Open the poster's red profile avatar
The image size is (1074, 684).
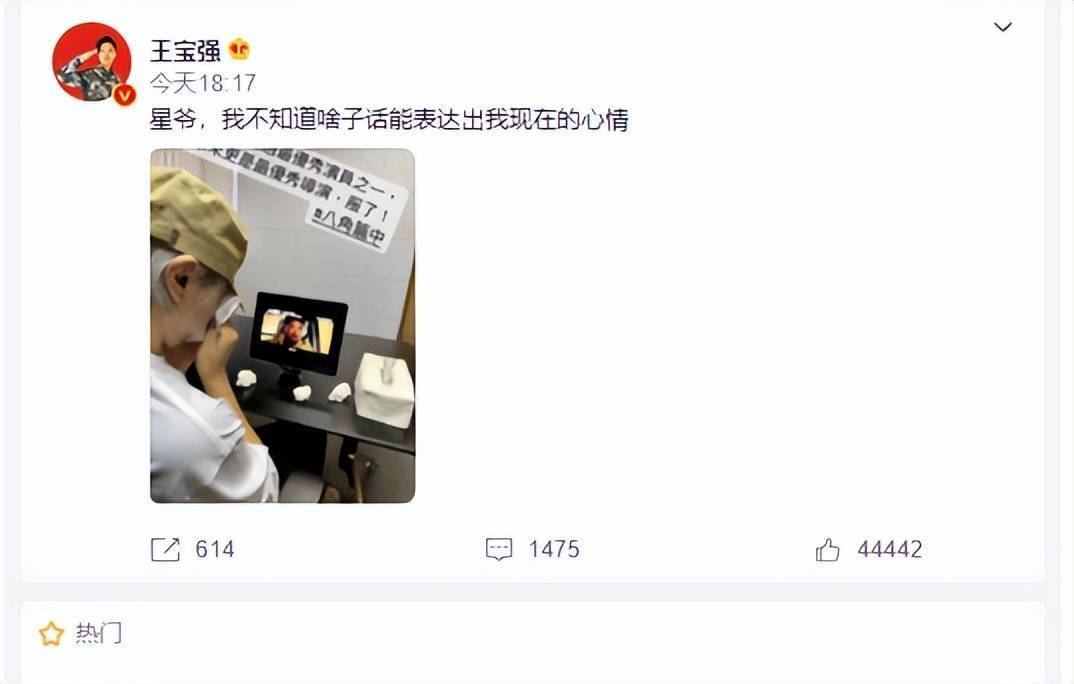pyautogui.click(x=92, y=62)
